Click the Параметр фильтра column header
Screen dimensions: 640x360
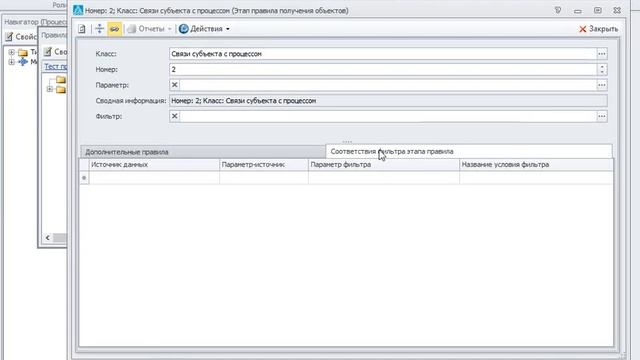[384, 165]
